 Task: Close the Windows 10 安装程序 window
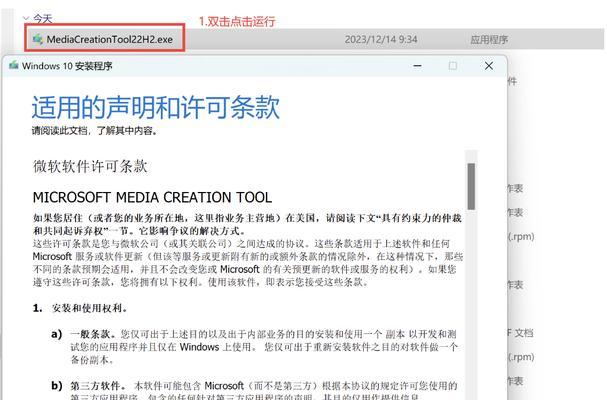(489, 66)
